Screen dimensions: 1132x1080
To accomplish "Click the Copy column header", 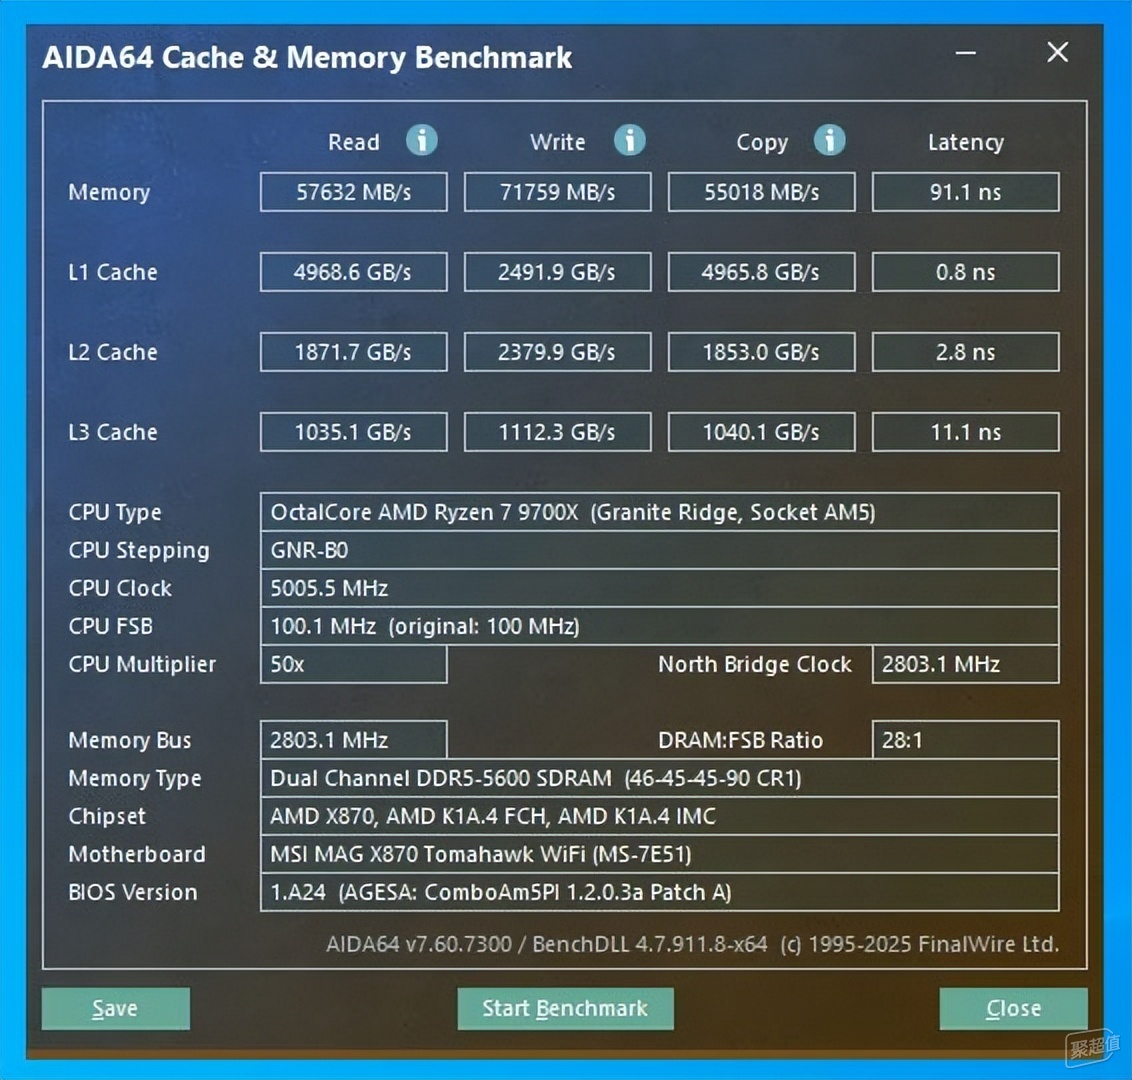I will (x=762, y=143).
